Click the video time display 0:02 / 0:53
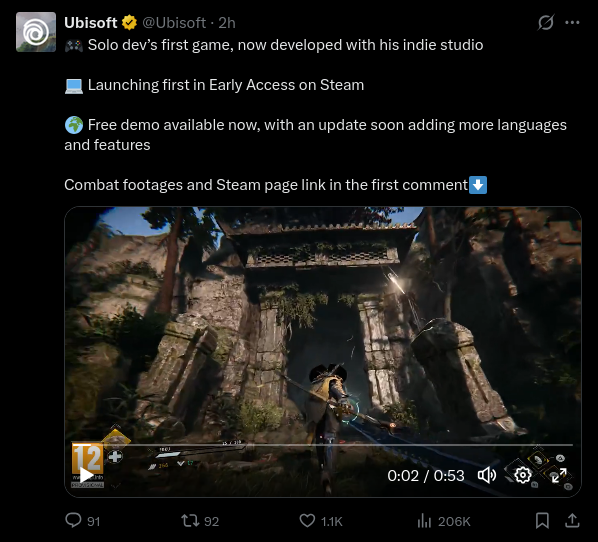 pyautogui.click(x=426, y=476)
